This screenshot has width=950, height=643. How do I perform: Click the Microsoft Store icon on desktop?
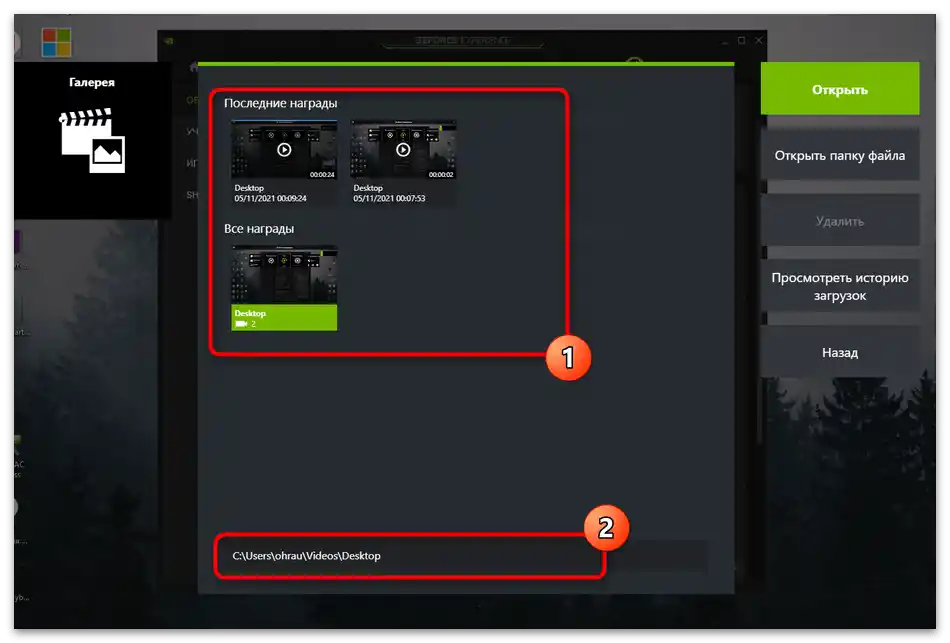[56, 42]
